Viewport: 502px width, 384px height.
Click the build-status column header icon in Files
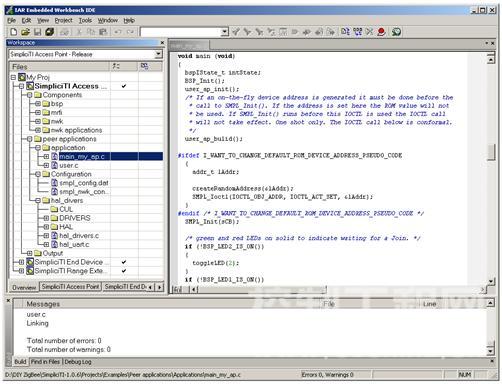click(116, 66)
